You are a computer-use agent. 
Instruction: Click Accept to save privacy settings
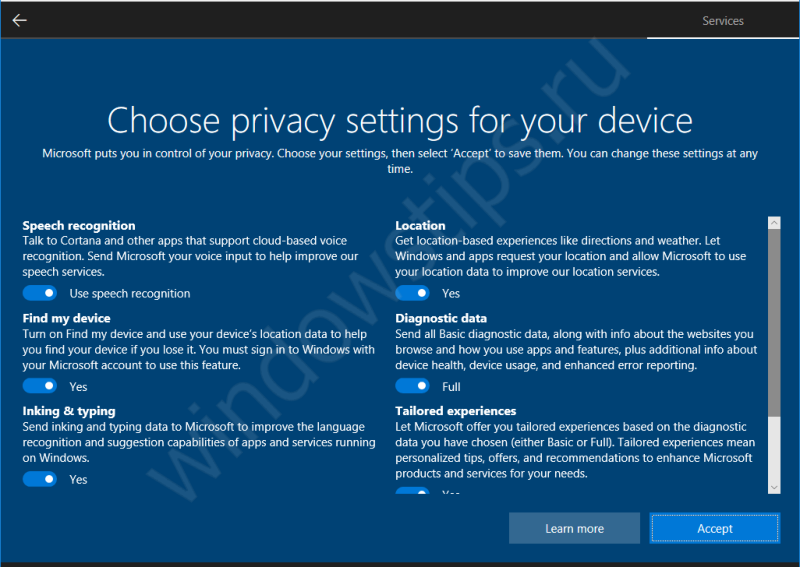pyautogui.click(x=714, y=528)
